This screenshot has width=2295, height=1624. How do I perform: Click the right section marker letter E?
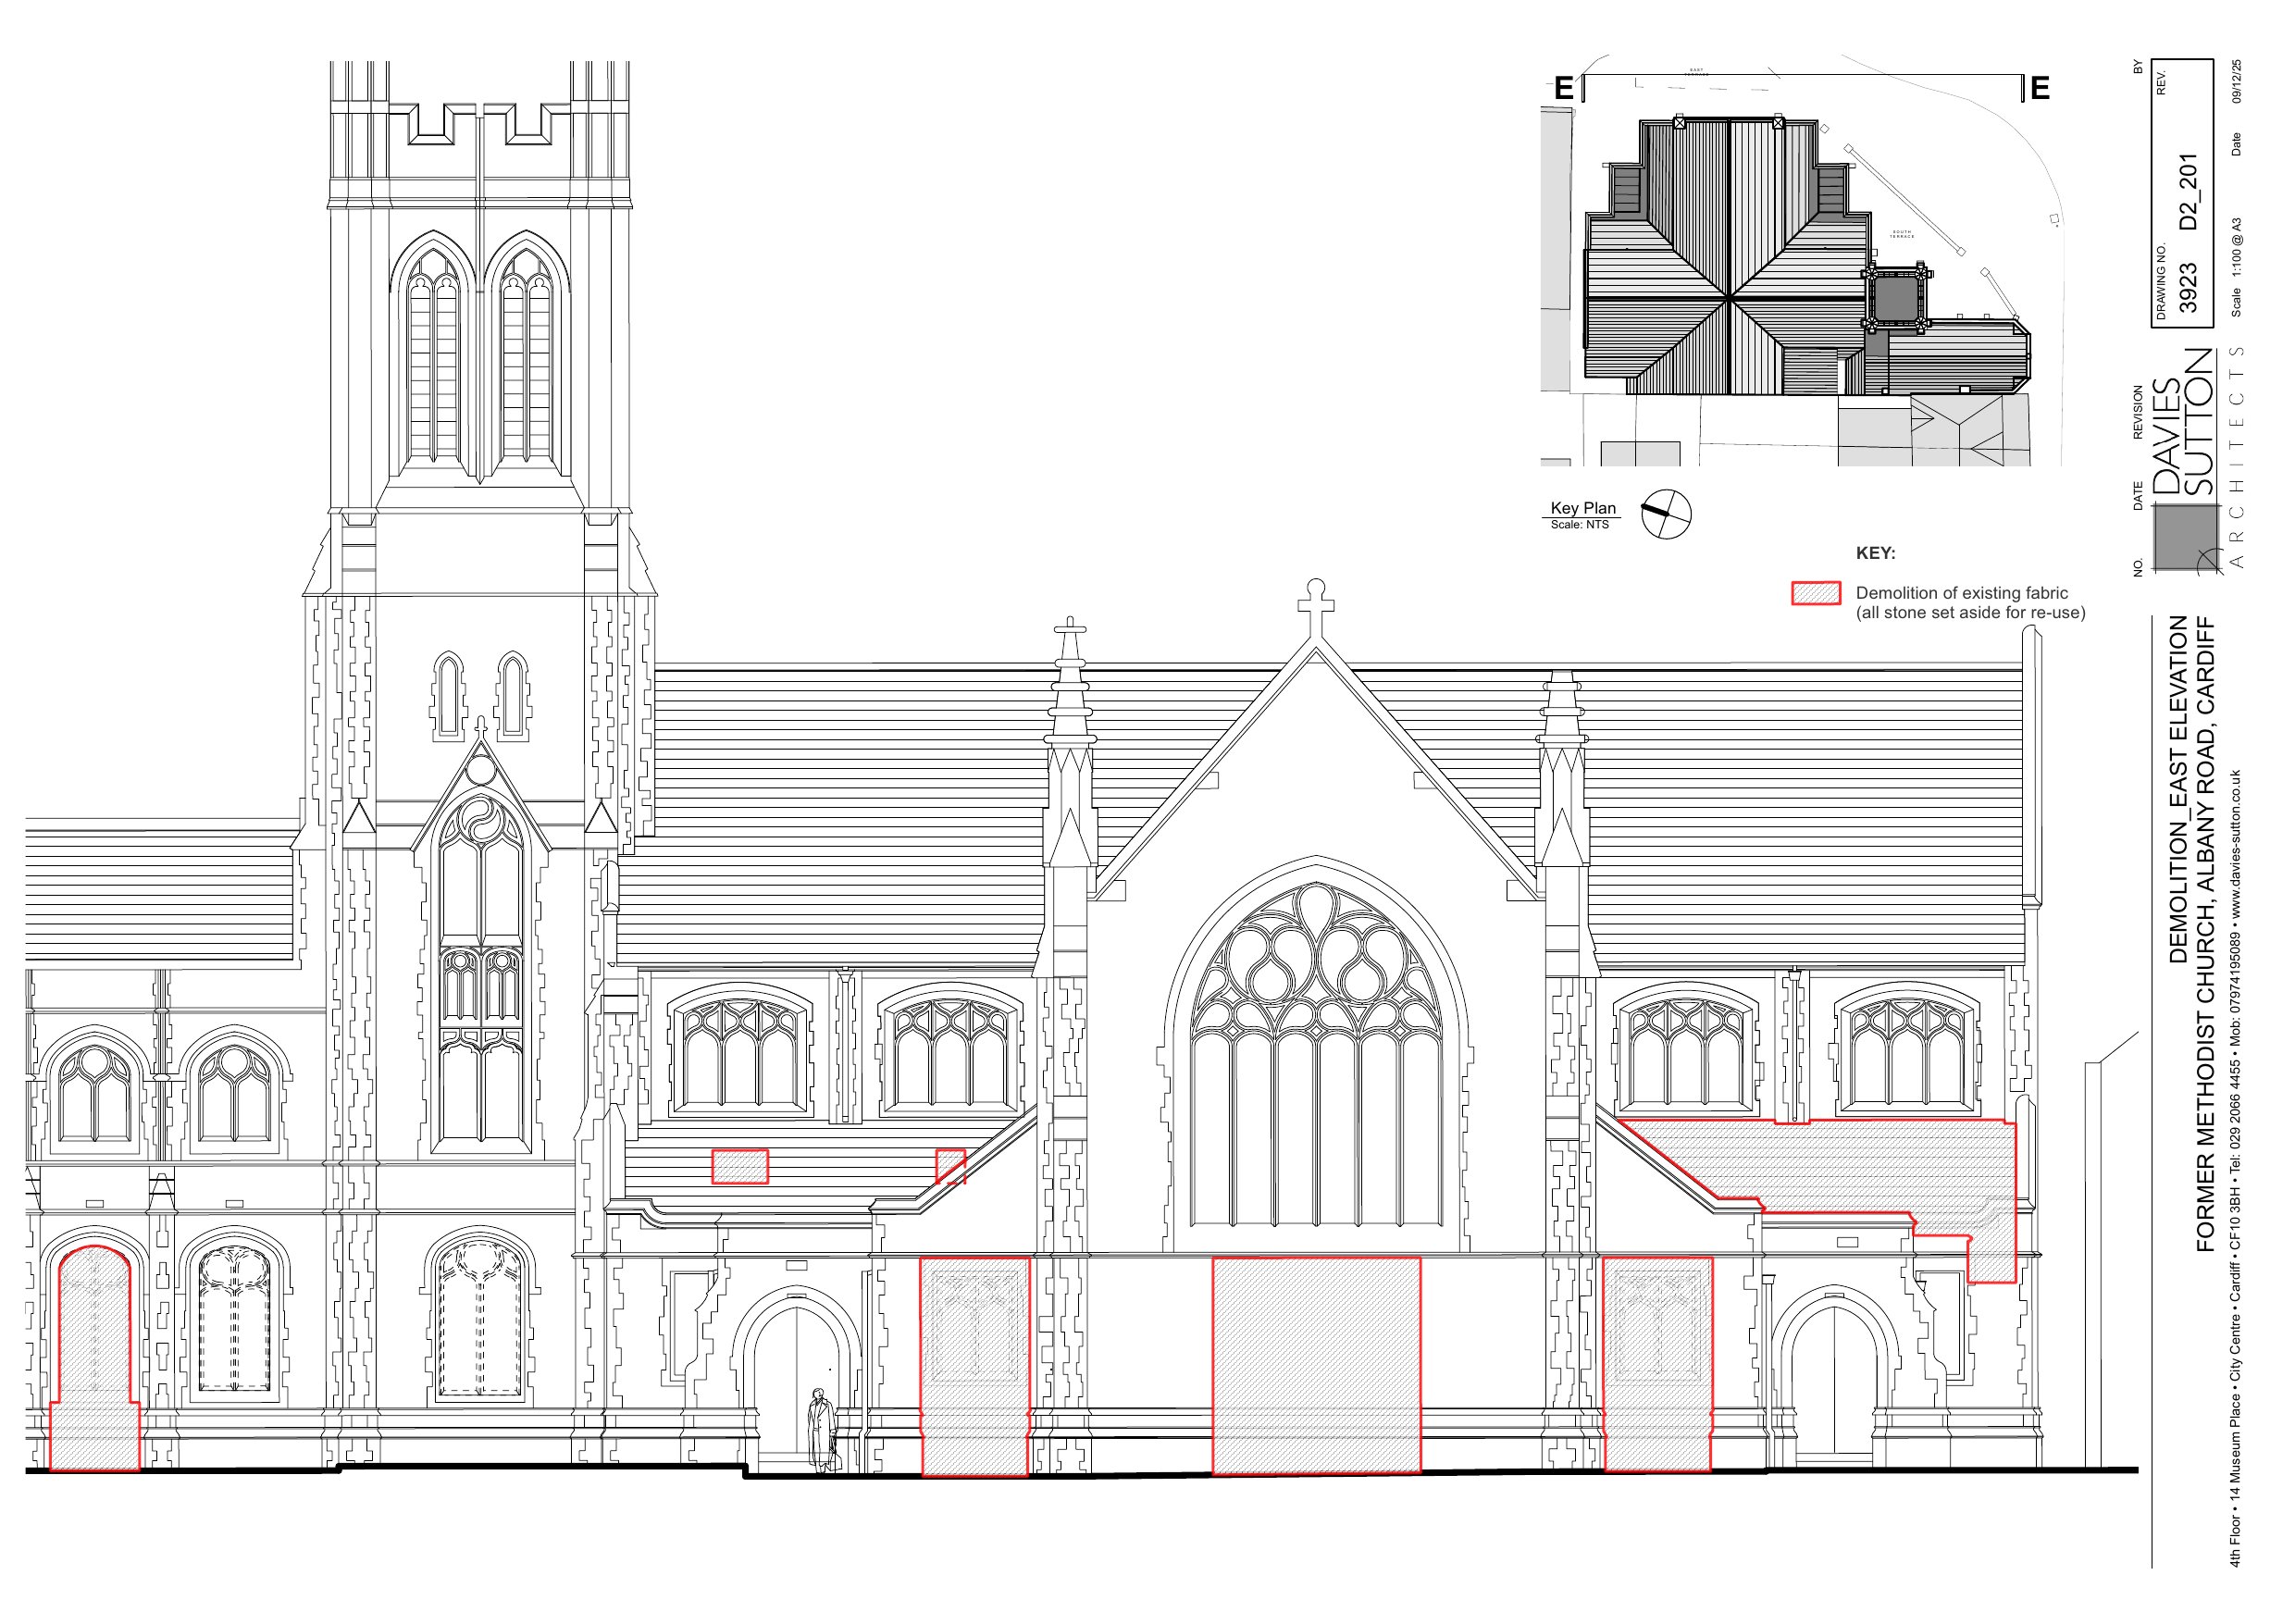click(x=2040, y=89)
